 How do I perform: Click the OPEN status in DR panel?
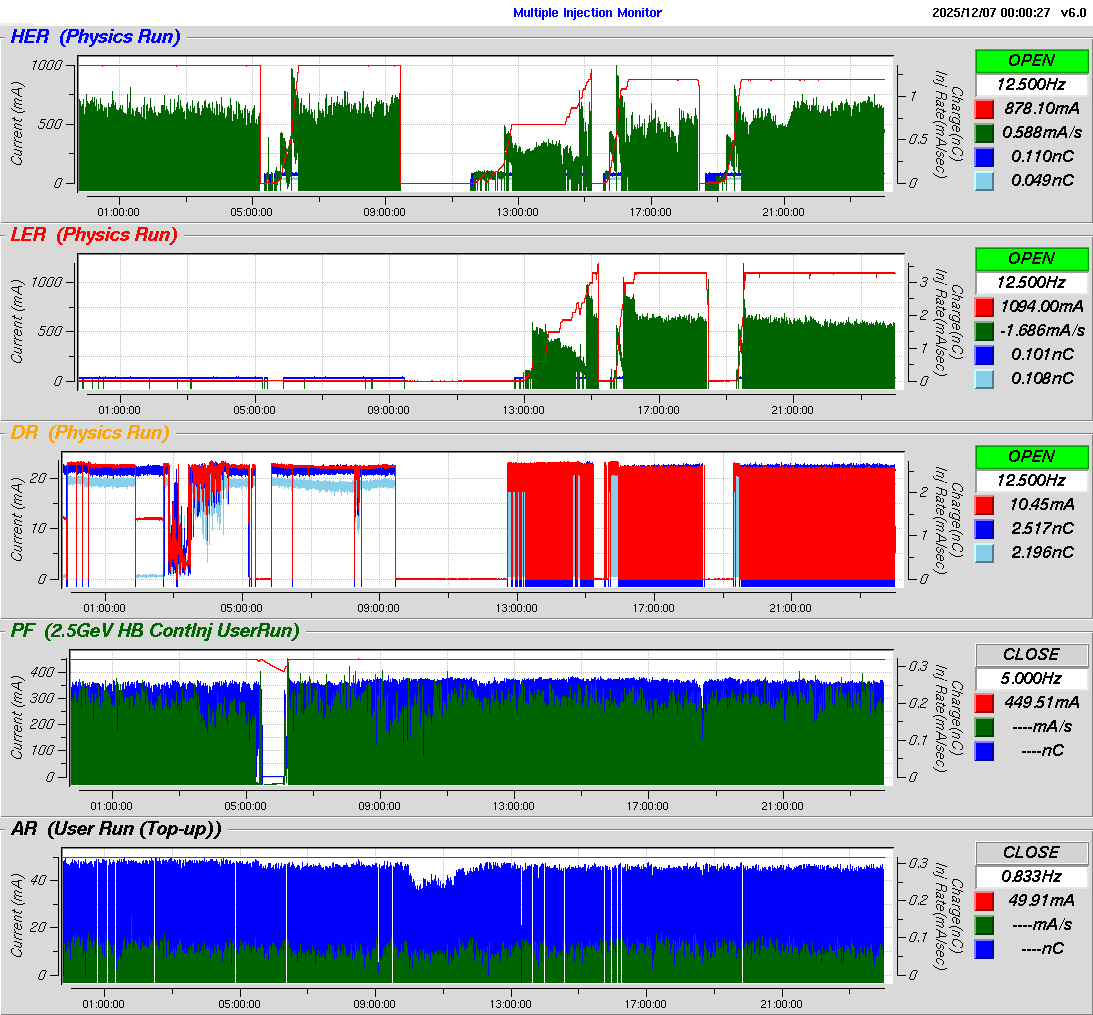[x=1031, y=456]
